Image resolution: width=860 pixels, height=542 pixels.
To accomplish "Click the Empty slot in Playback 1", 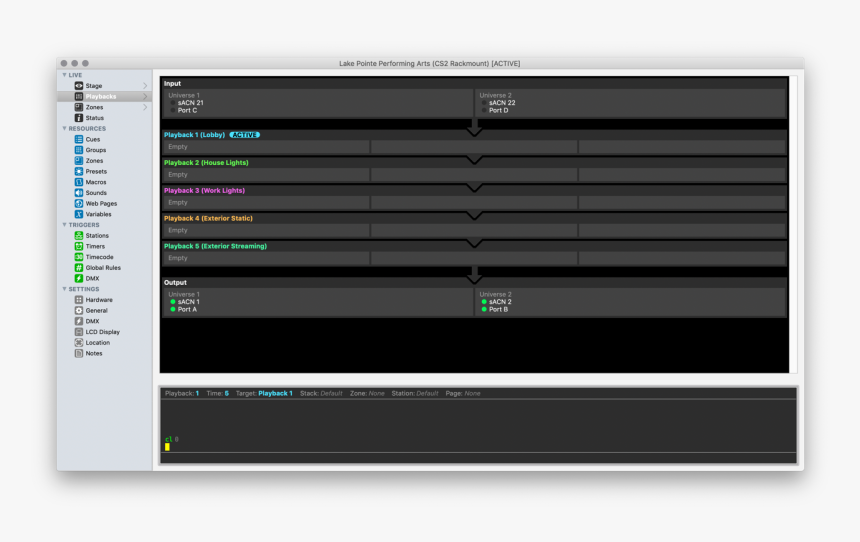I will point(267,147).
